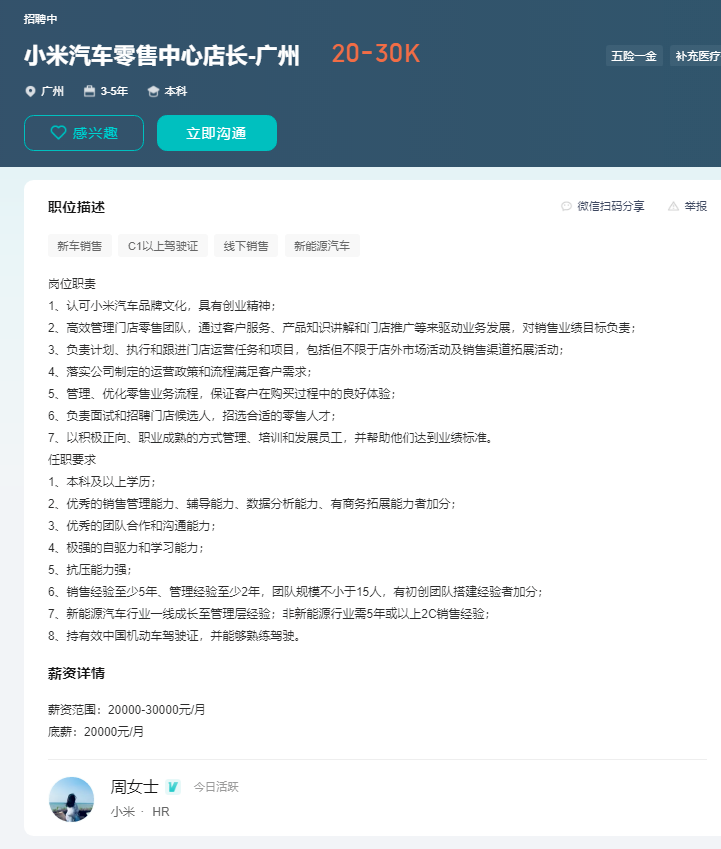Click the line about 持有效中国机动车驾驶证
The width and height of the screenshot is (721, 849).
[x=174, y=636]
